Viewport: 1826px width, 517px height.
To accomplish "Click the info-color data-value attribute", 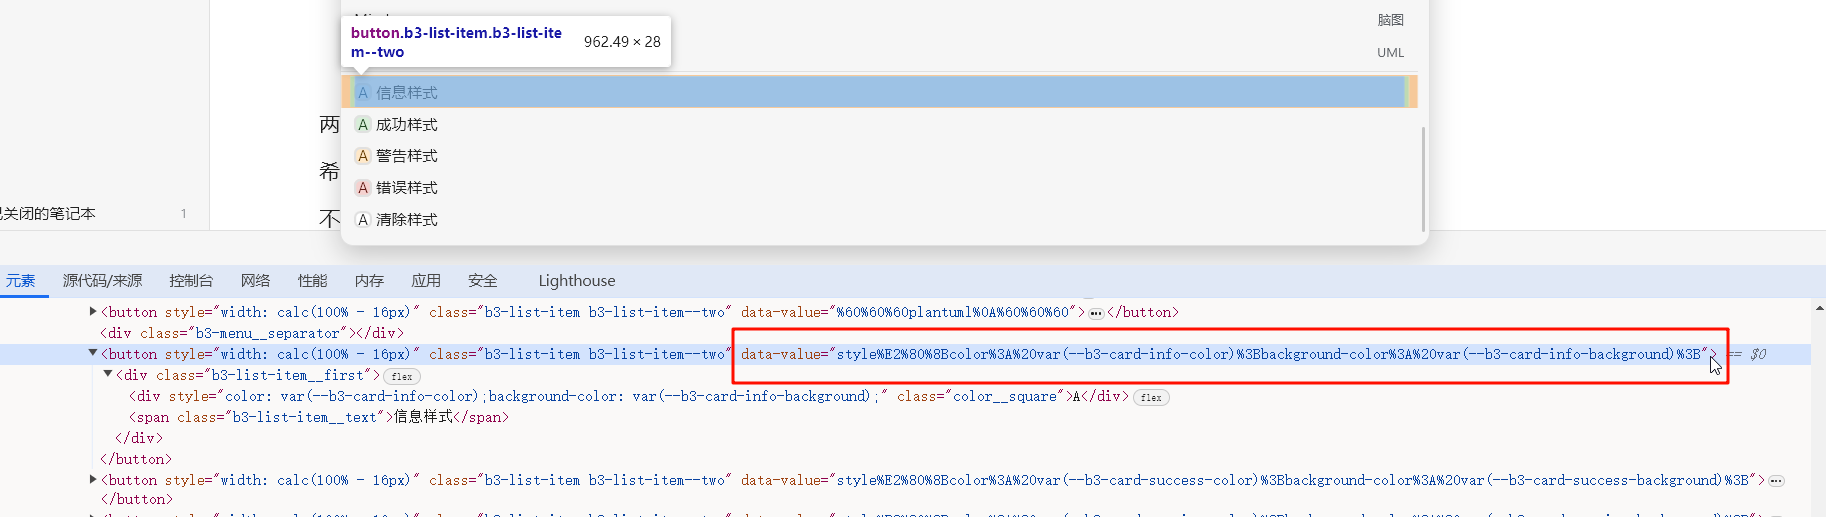I will pos(1226,354).
